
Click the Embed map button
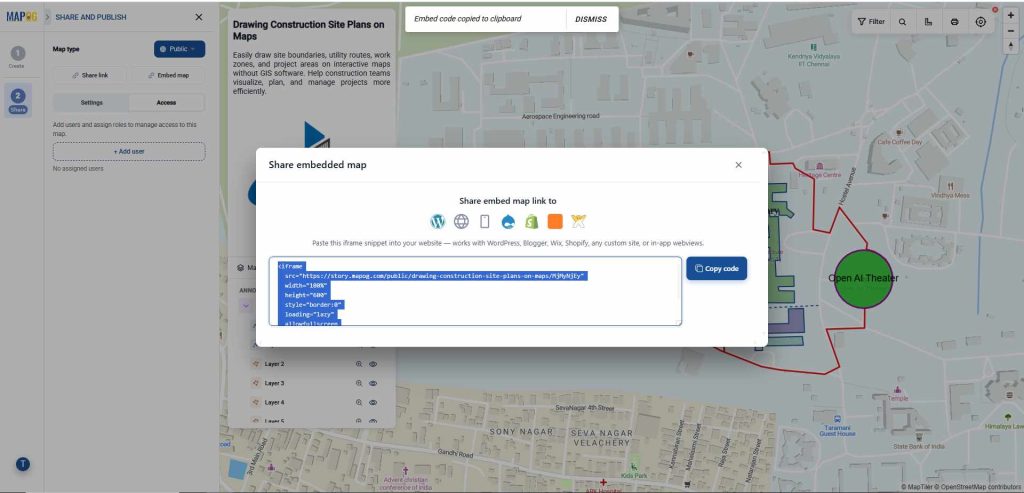(x=168, y=75)
